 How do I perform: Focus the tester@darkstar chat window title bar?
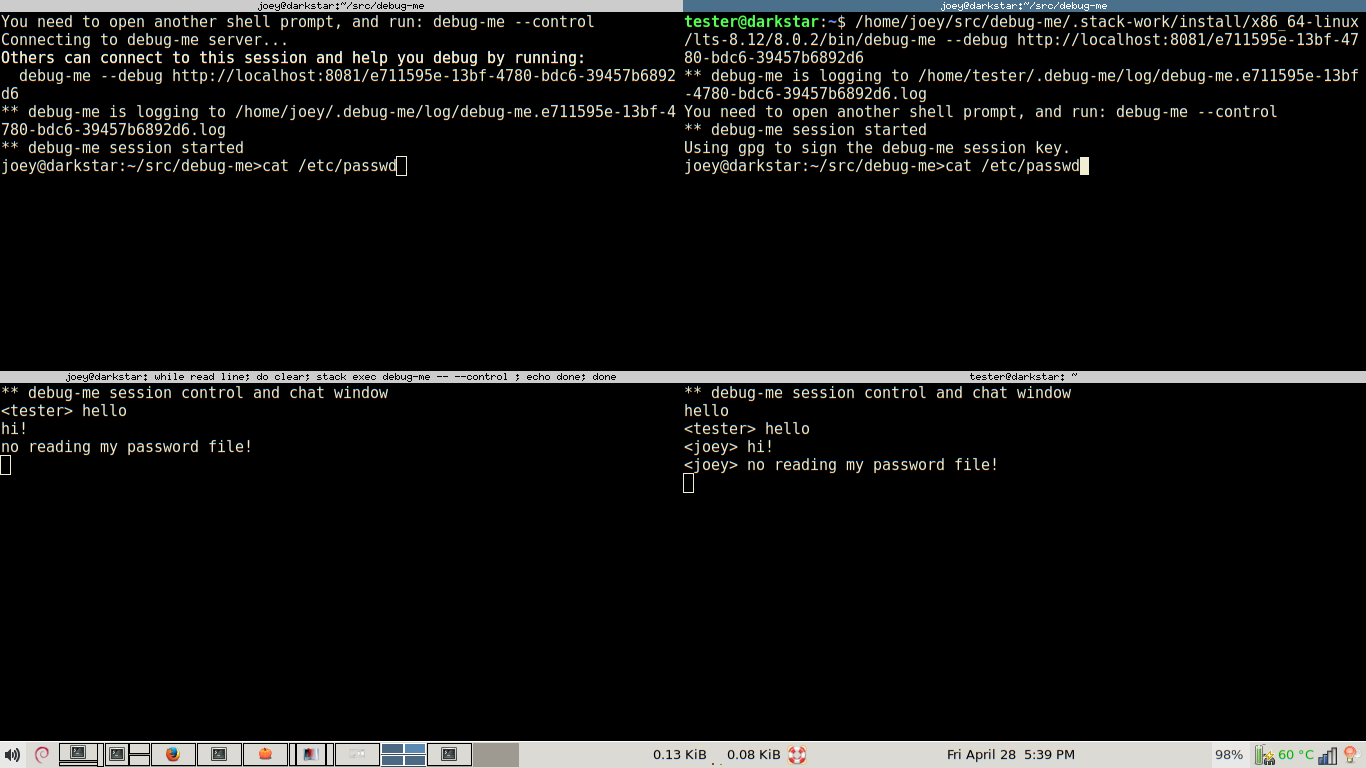click(x=1024, y=376)
